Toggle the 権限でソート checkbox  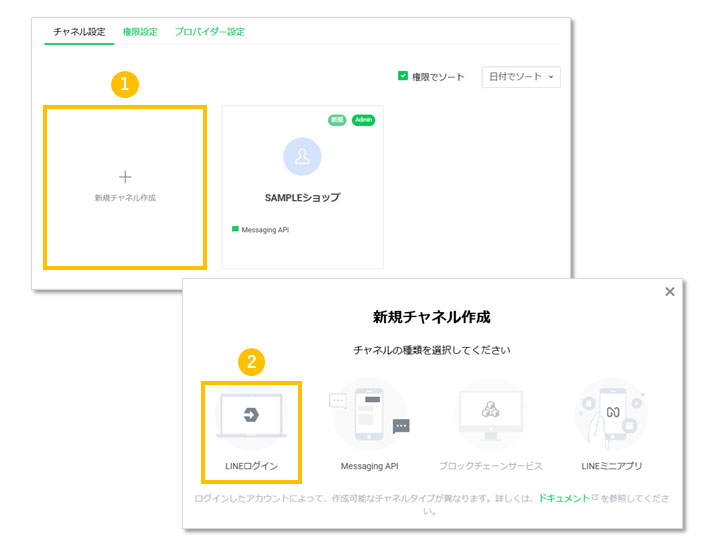(403, 76)
